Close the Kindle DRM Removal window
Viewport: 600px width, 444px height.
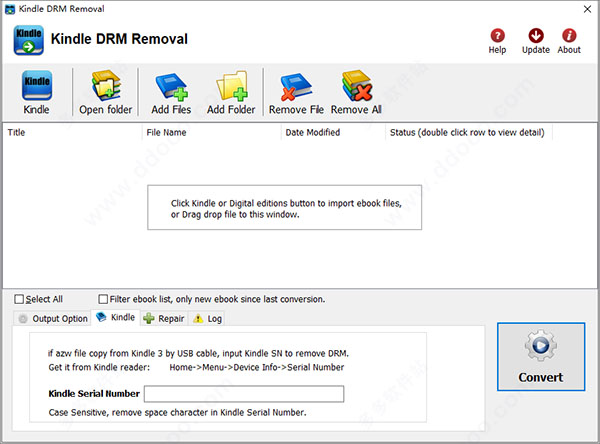[x=587, y=9]
